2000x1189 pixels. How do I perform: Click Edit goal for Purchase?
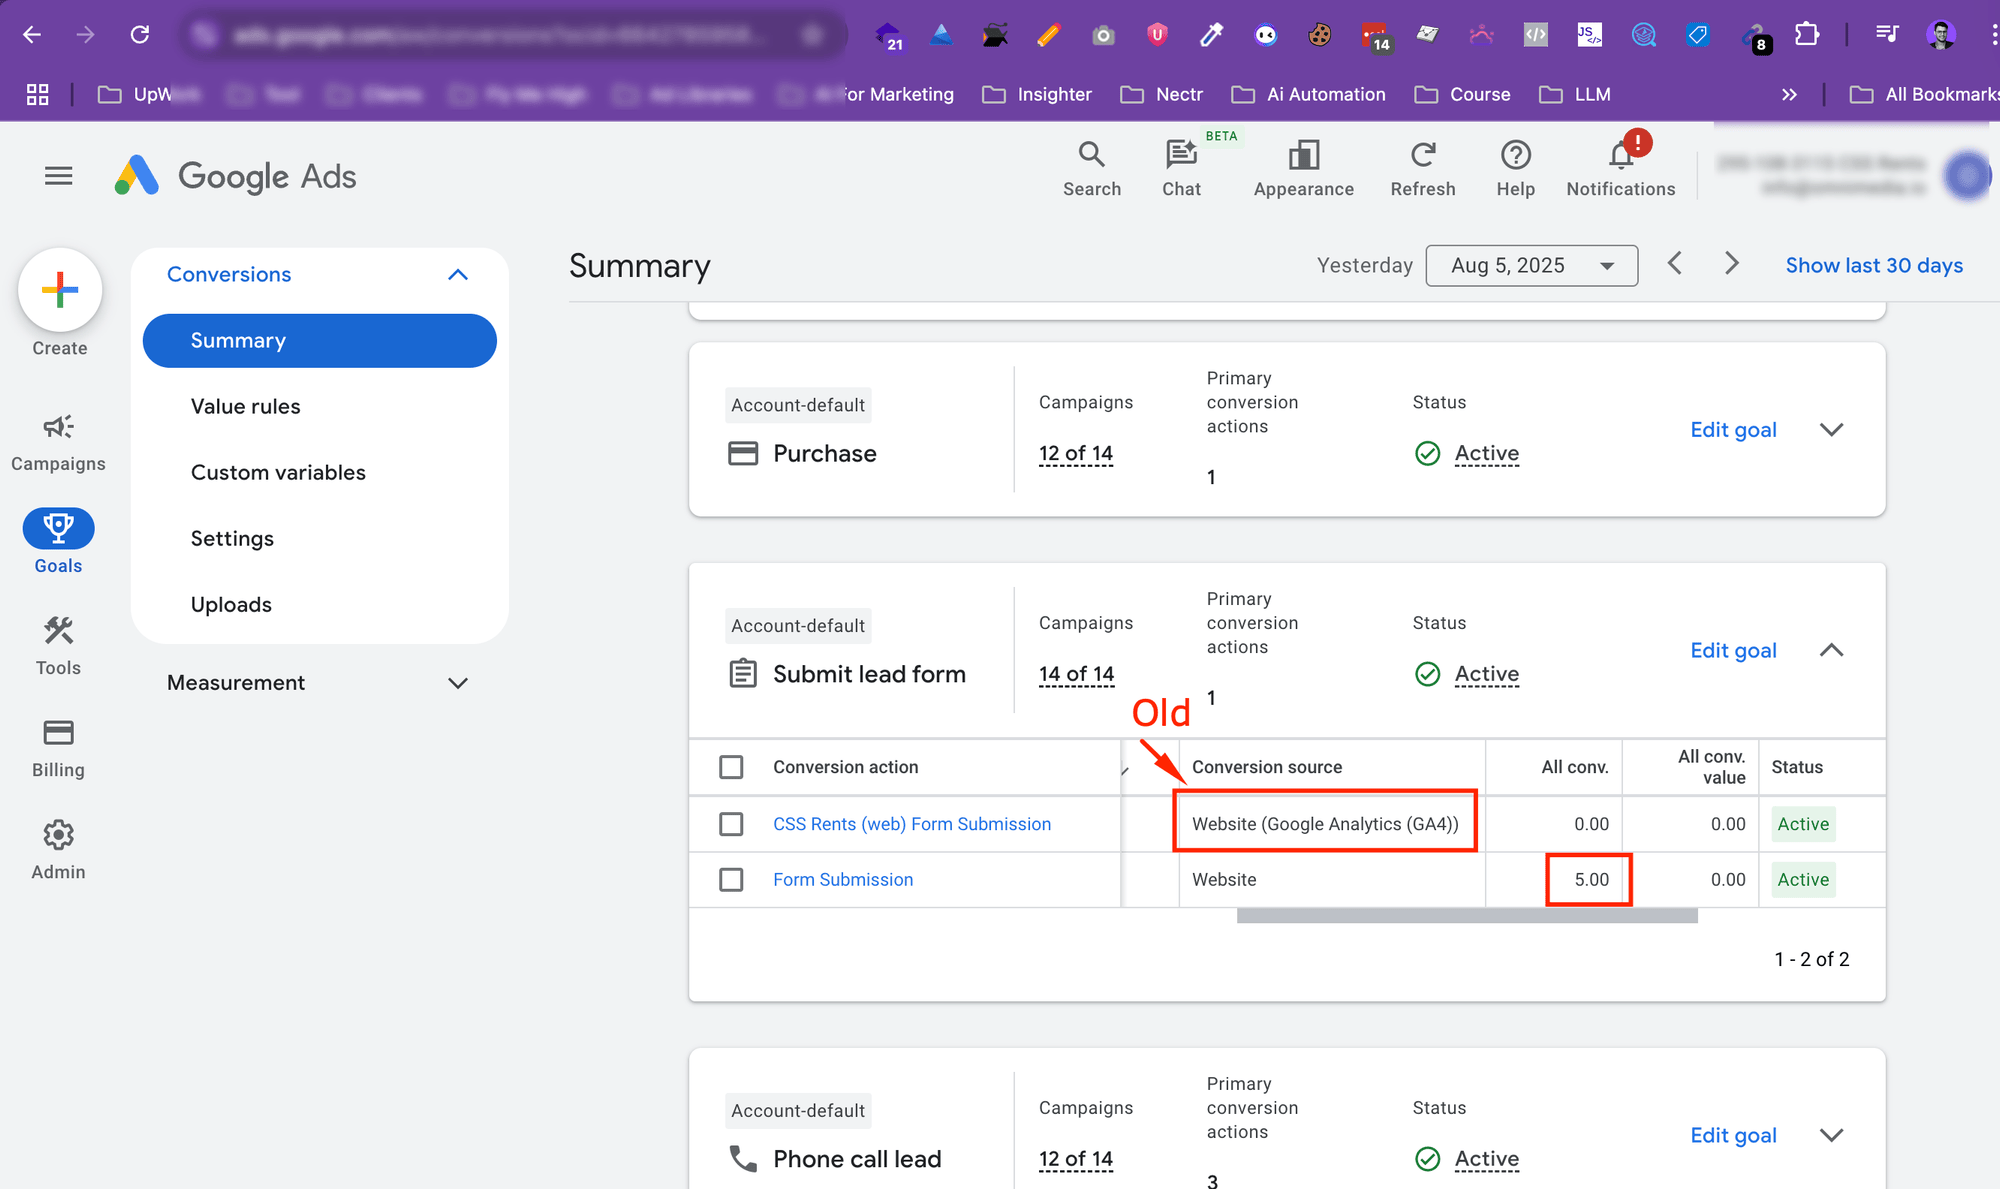coord(1733,430)
